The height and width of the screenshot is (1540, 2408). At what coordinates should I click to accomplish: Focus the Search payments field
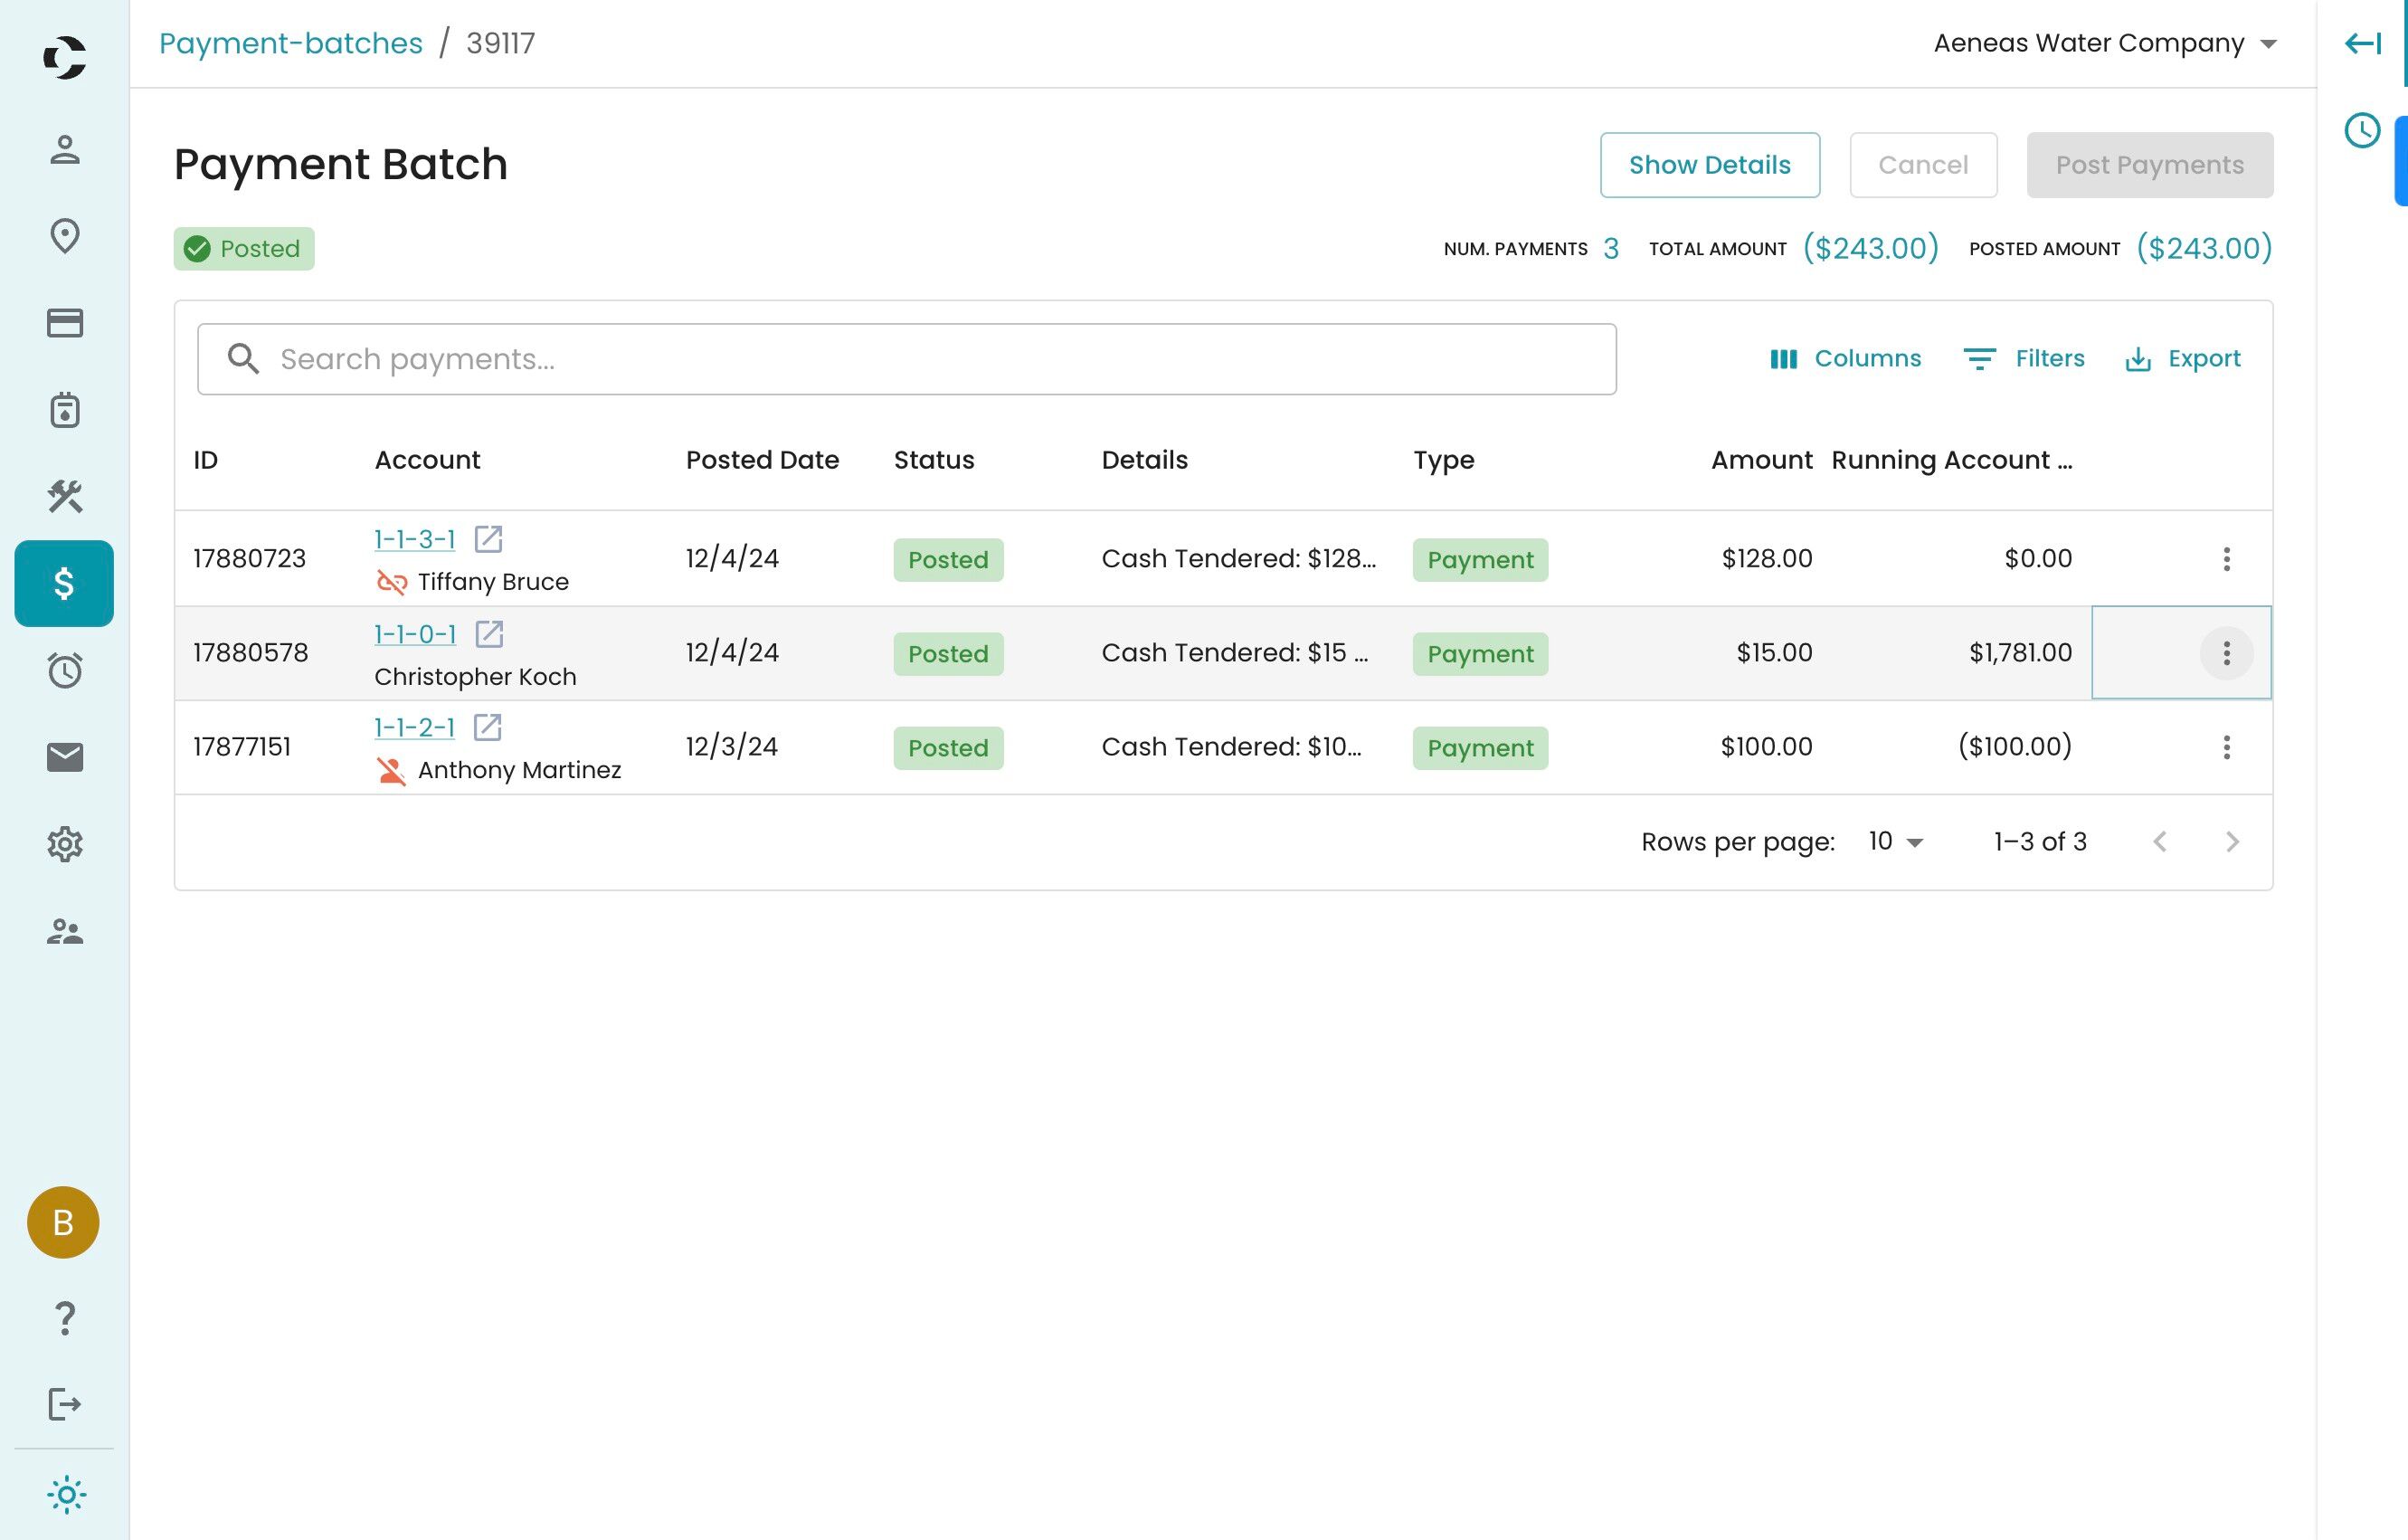pyautogui.click(x=906, y=359)
